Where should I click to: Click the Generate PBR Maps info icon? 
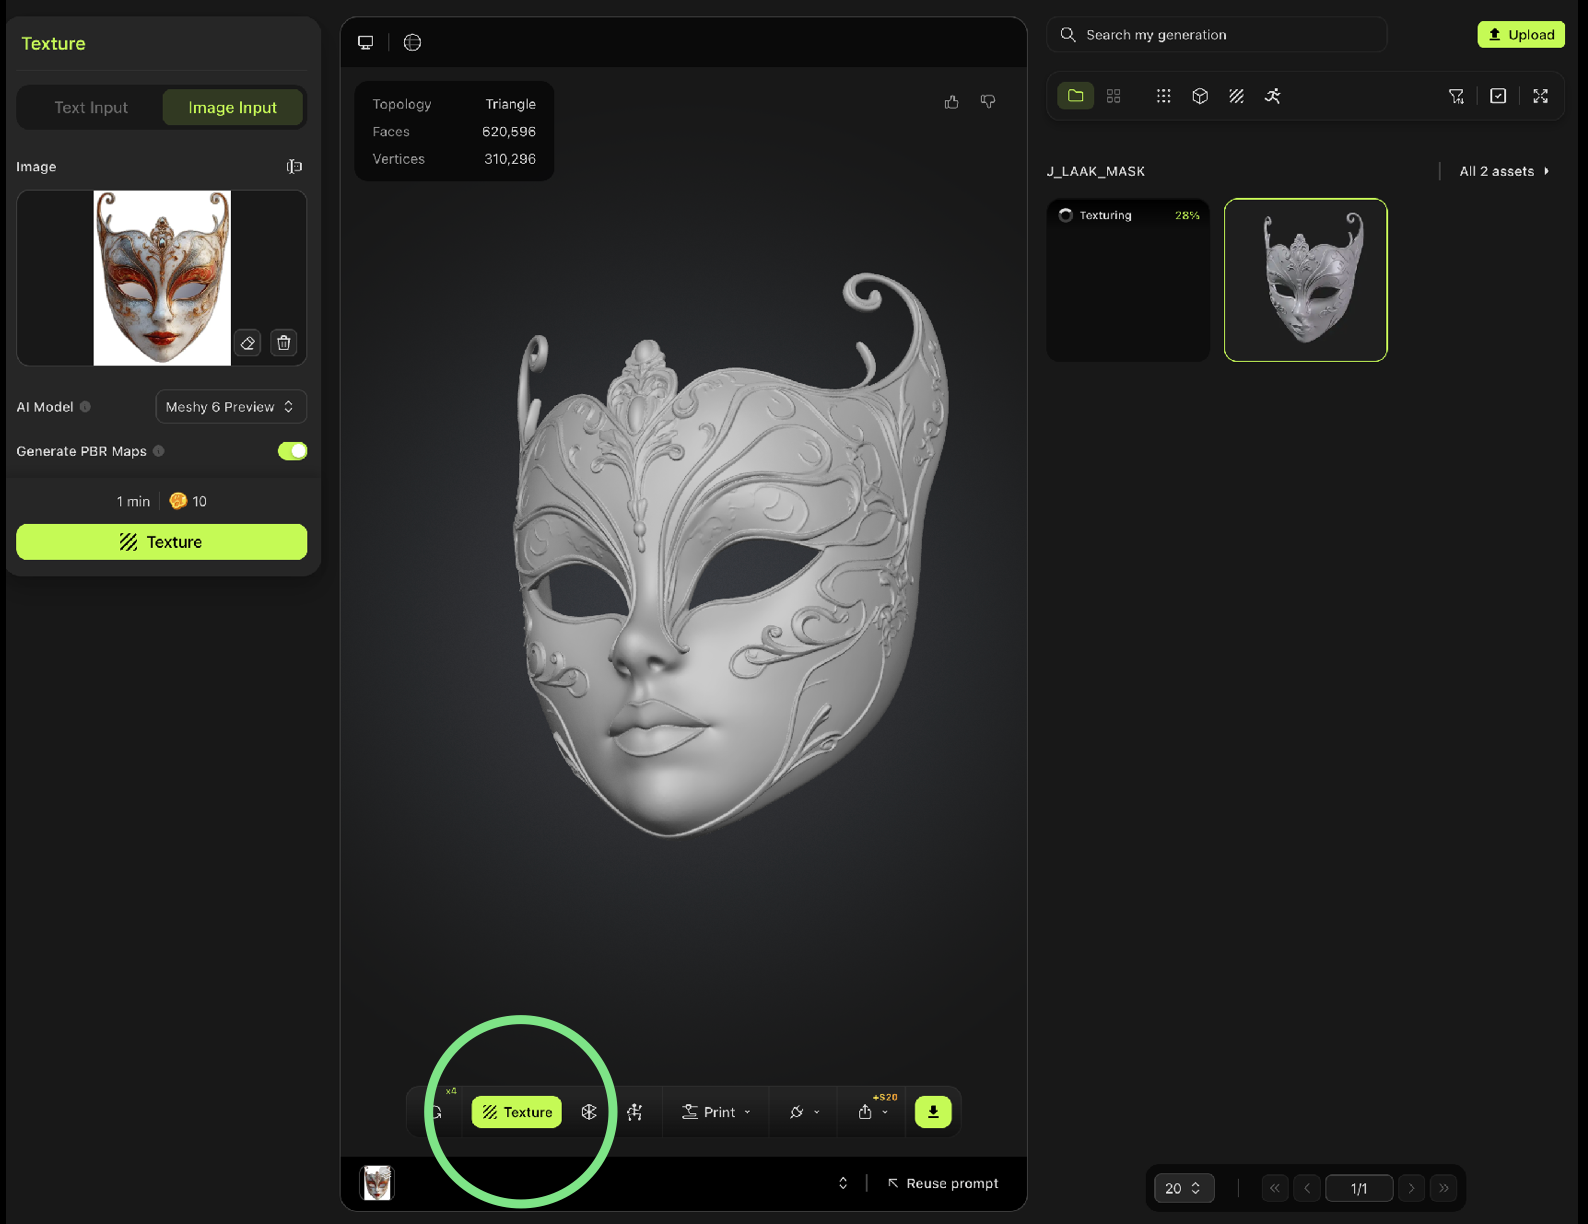(158, 451)
